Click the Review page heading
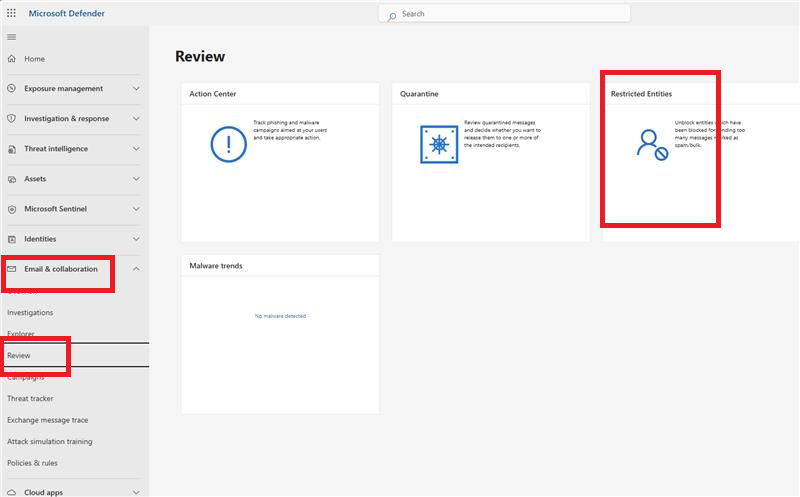This screenshot has width=800, height=497. (x=200, y=56)
